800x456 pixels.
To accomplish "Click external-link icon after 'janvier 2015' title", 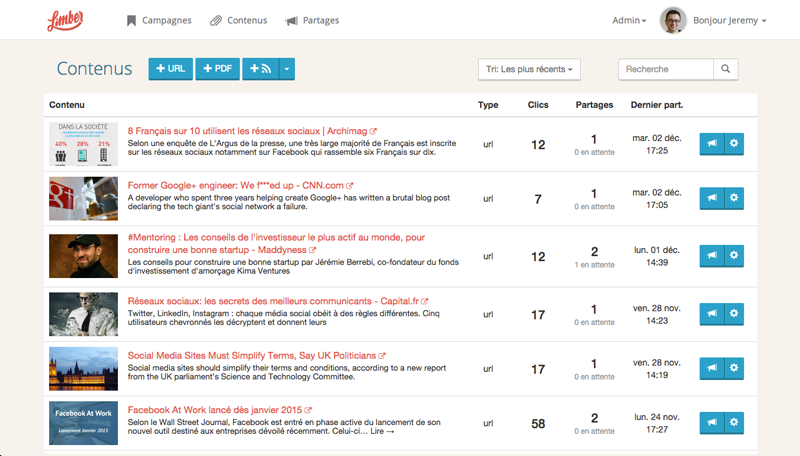I will (x=308, y=410).
